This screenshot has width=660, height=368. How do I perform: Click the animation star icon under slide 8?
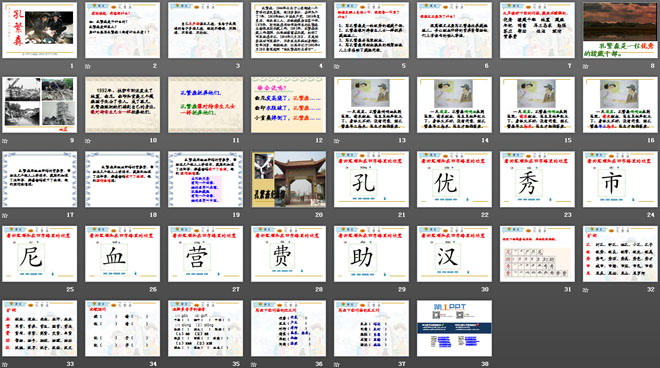(585, 66)
